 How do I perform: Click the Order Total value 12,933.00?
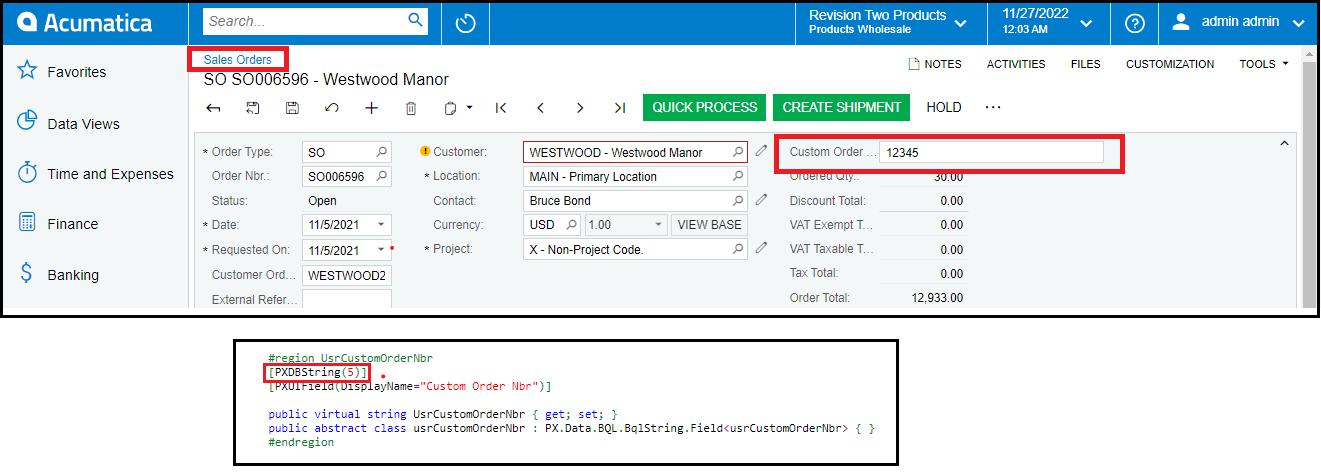click(x=937, y=298)
